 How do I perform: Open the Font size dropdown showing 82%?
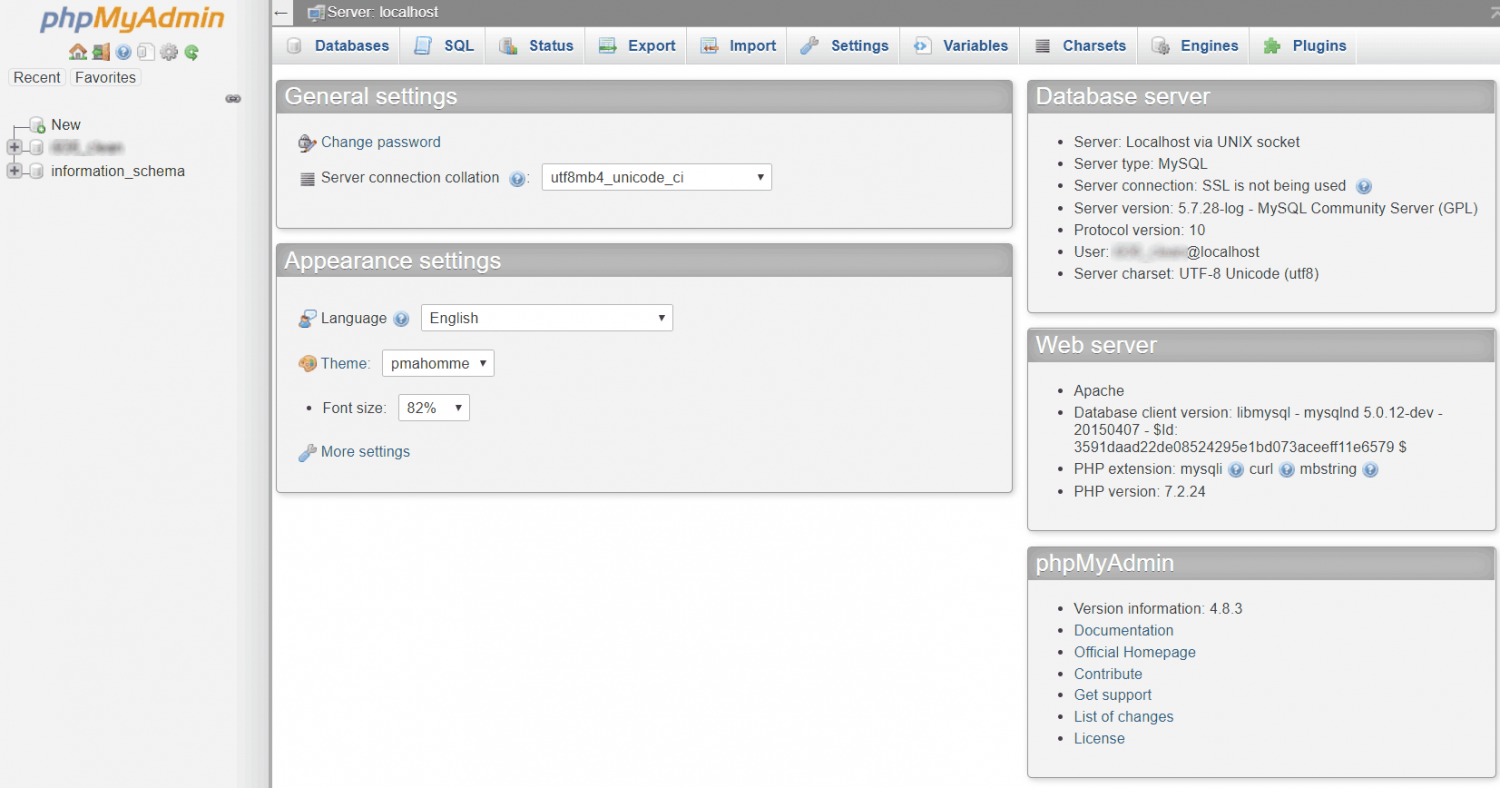(x=434, y=408)
